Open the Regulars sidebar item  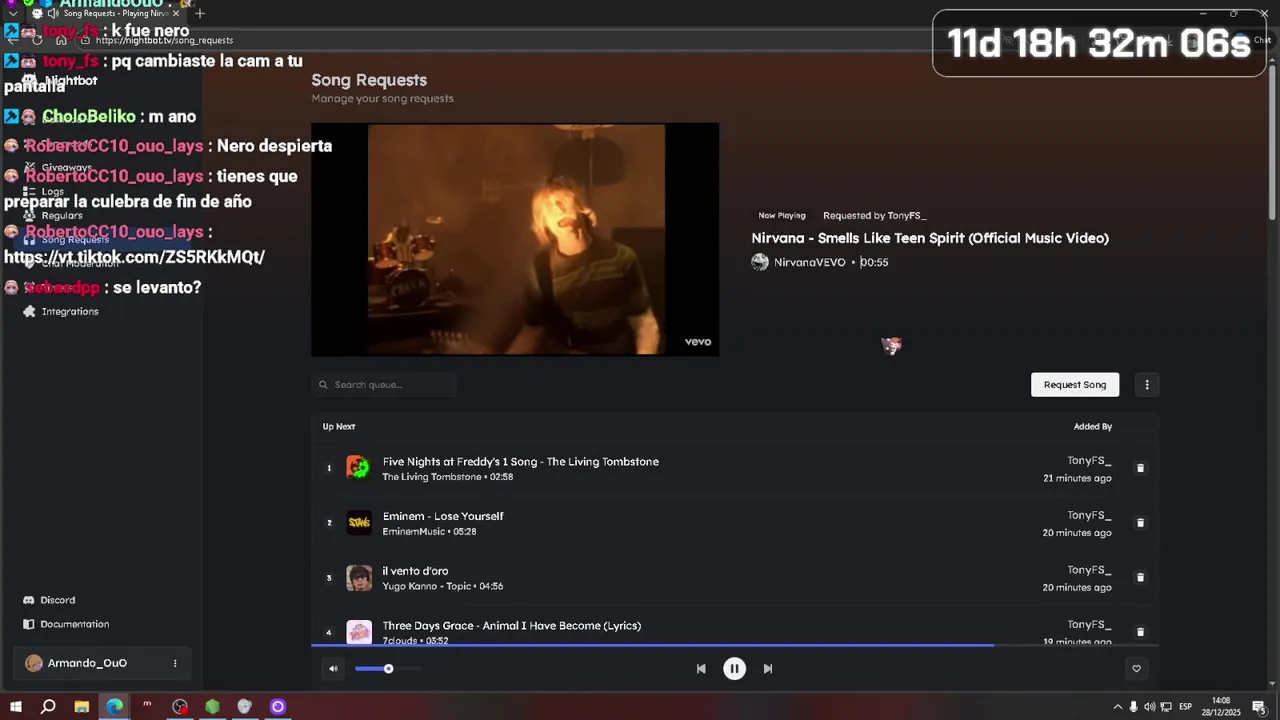pos(62,216)
